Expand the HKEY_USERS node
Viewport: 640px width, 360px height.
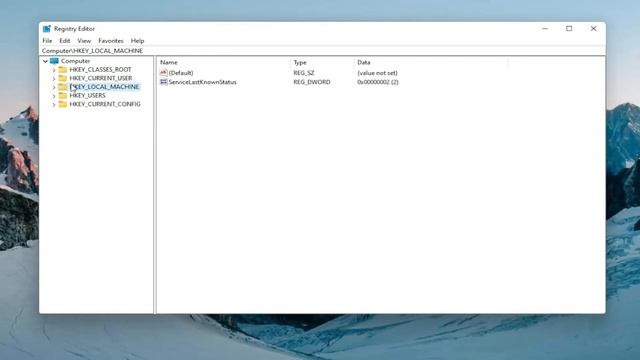pos(54,96)
